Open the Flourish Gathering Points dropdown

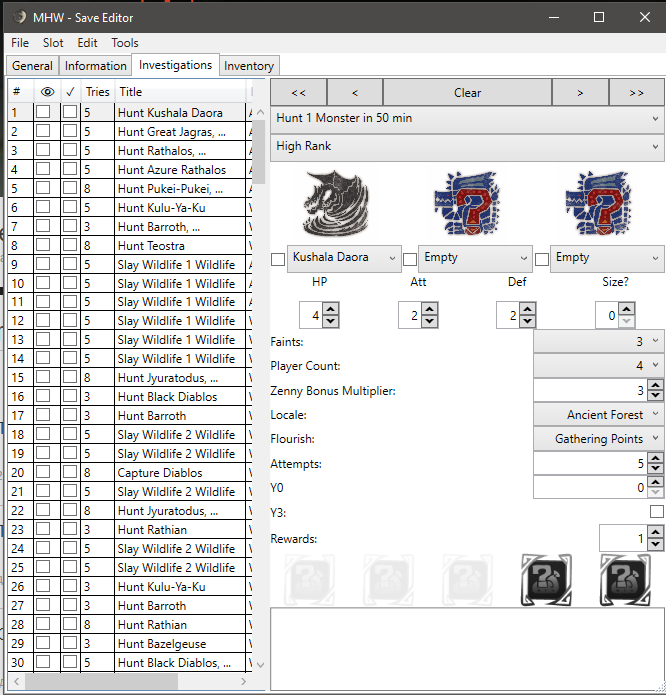599,439
